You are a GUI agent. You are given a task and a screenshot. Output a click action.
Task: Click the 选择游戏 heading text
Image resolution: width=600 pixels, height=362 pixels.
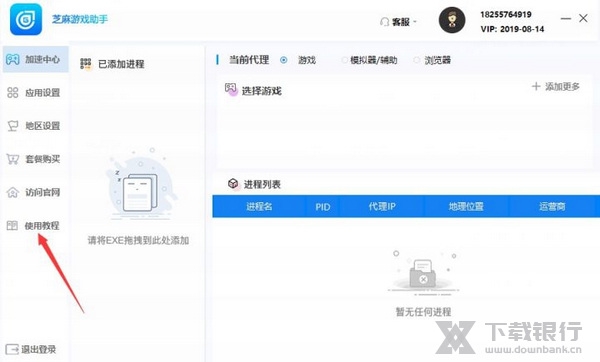click(261, 91)
